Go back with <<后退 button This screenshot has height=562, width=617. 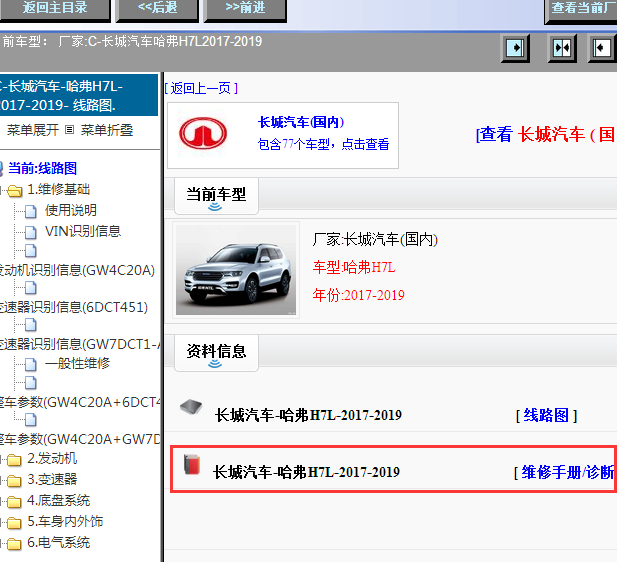pyautogui.click(x=157, y=9)
